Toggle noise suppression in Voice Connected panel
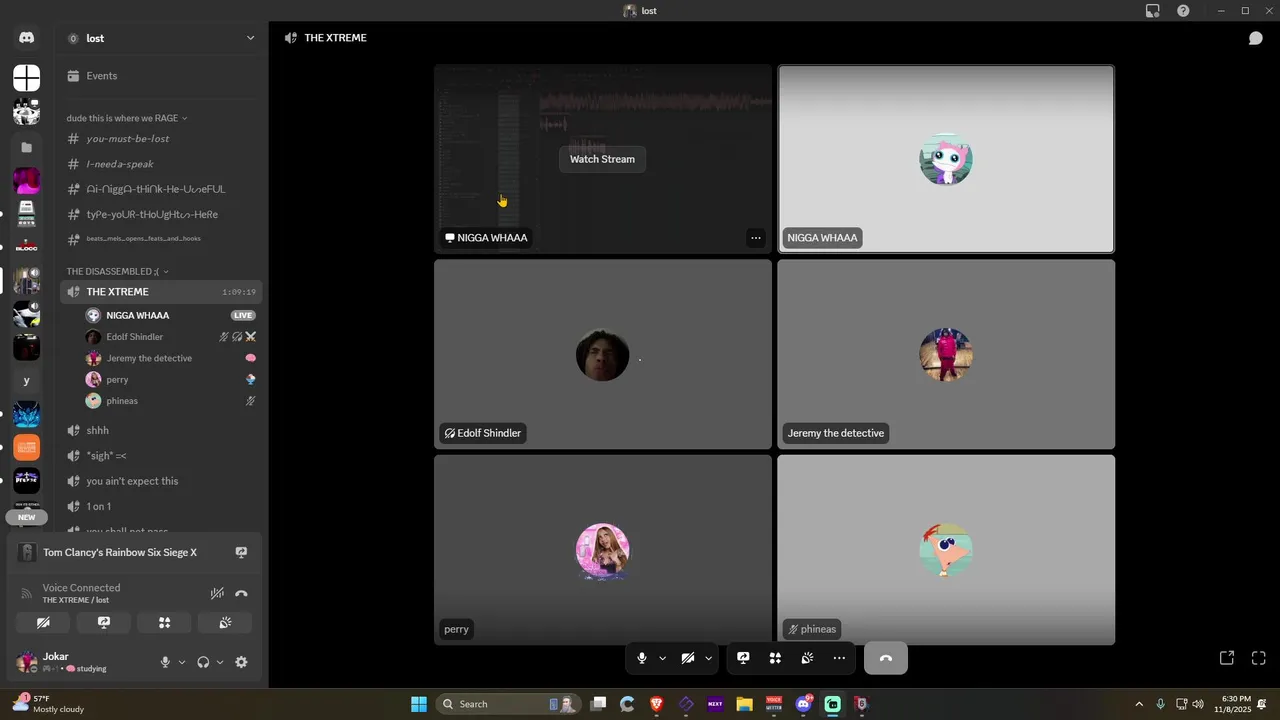 pos(217,593)
